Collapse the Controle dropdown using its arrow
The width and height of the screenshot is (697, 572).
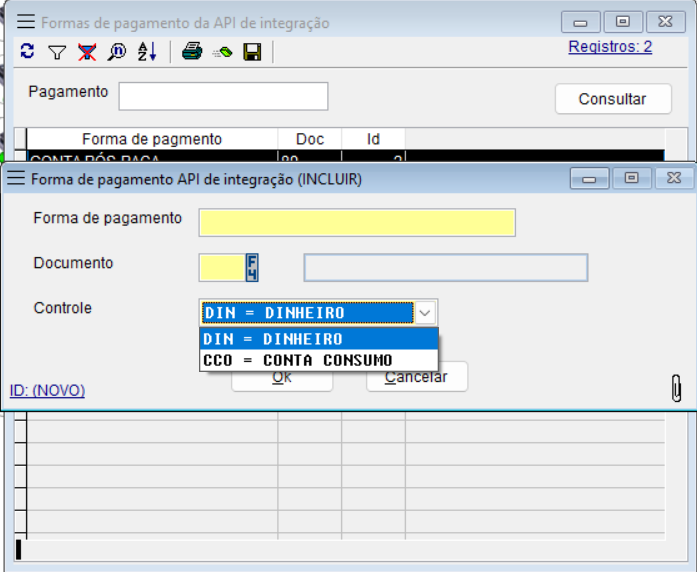point(425,313)
